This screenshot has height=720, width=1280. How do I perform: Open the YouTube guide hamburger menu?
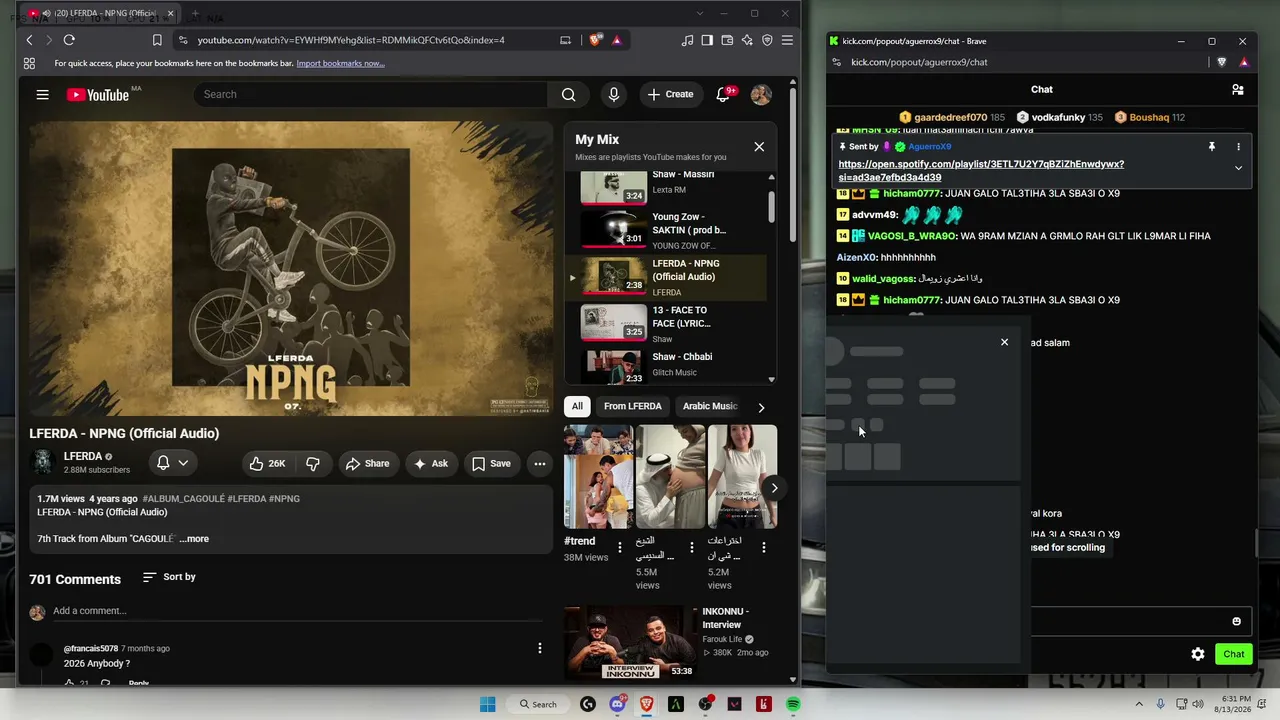click(x=42, y=94)
